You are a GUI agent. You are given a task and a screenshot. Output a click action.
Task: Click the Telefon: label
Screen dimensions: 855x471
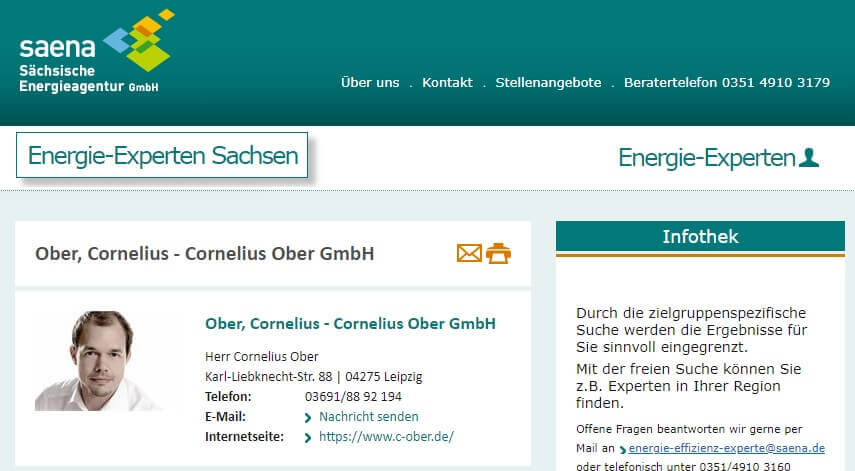click(228, 396)
